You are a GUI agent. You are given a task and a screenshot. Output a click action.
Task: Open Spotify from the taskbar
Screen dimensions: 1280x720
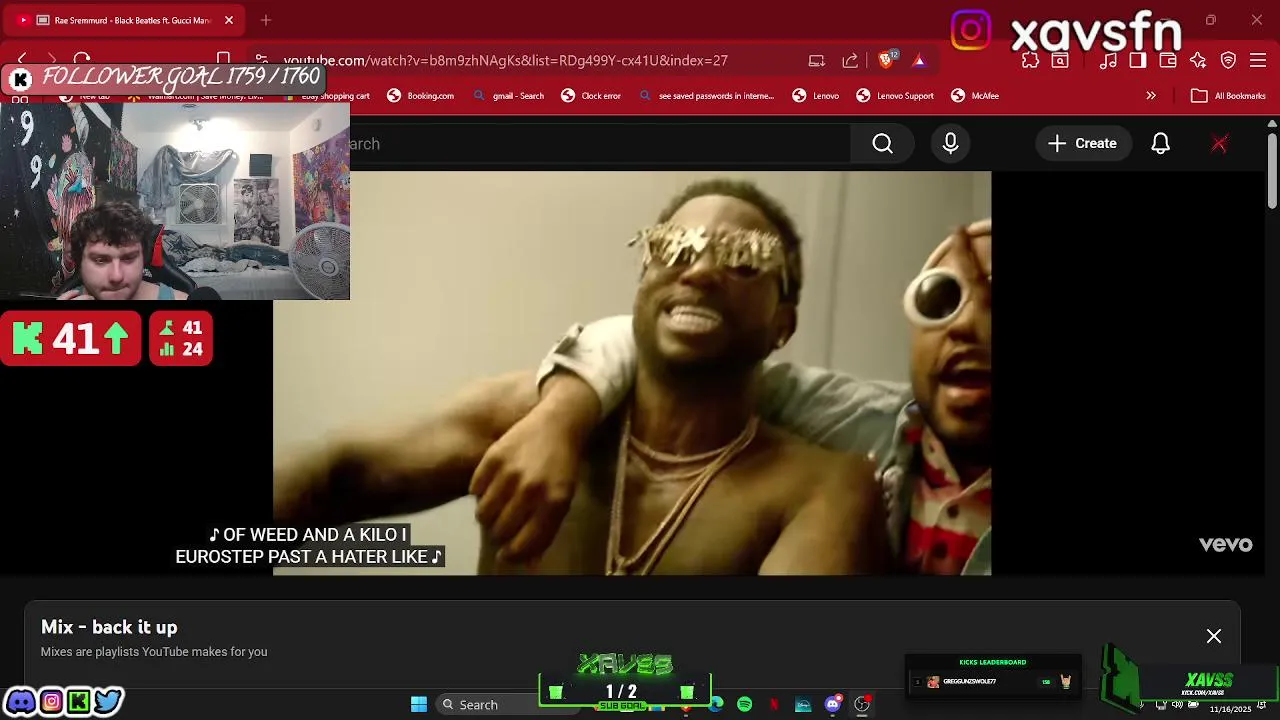coord(745,705)
